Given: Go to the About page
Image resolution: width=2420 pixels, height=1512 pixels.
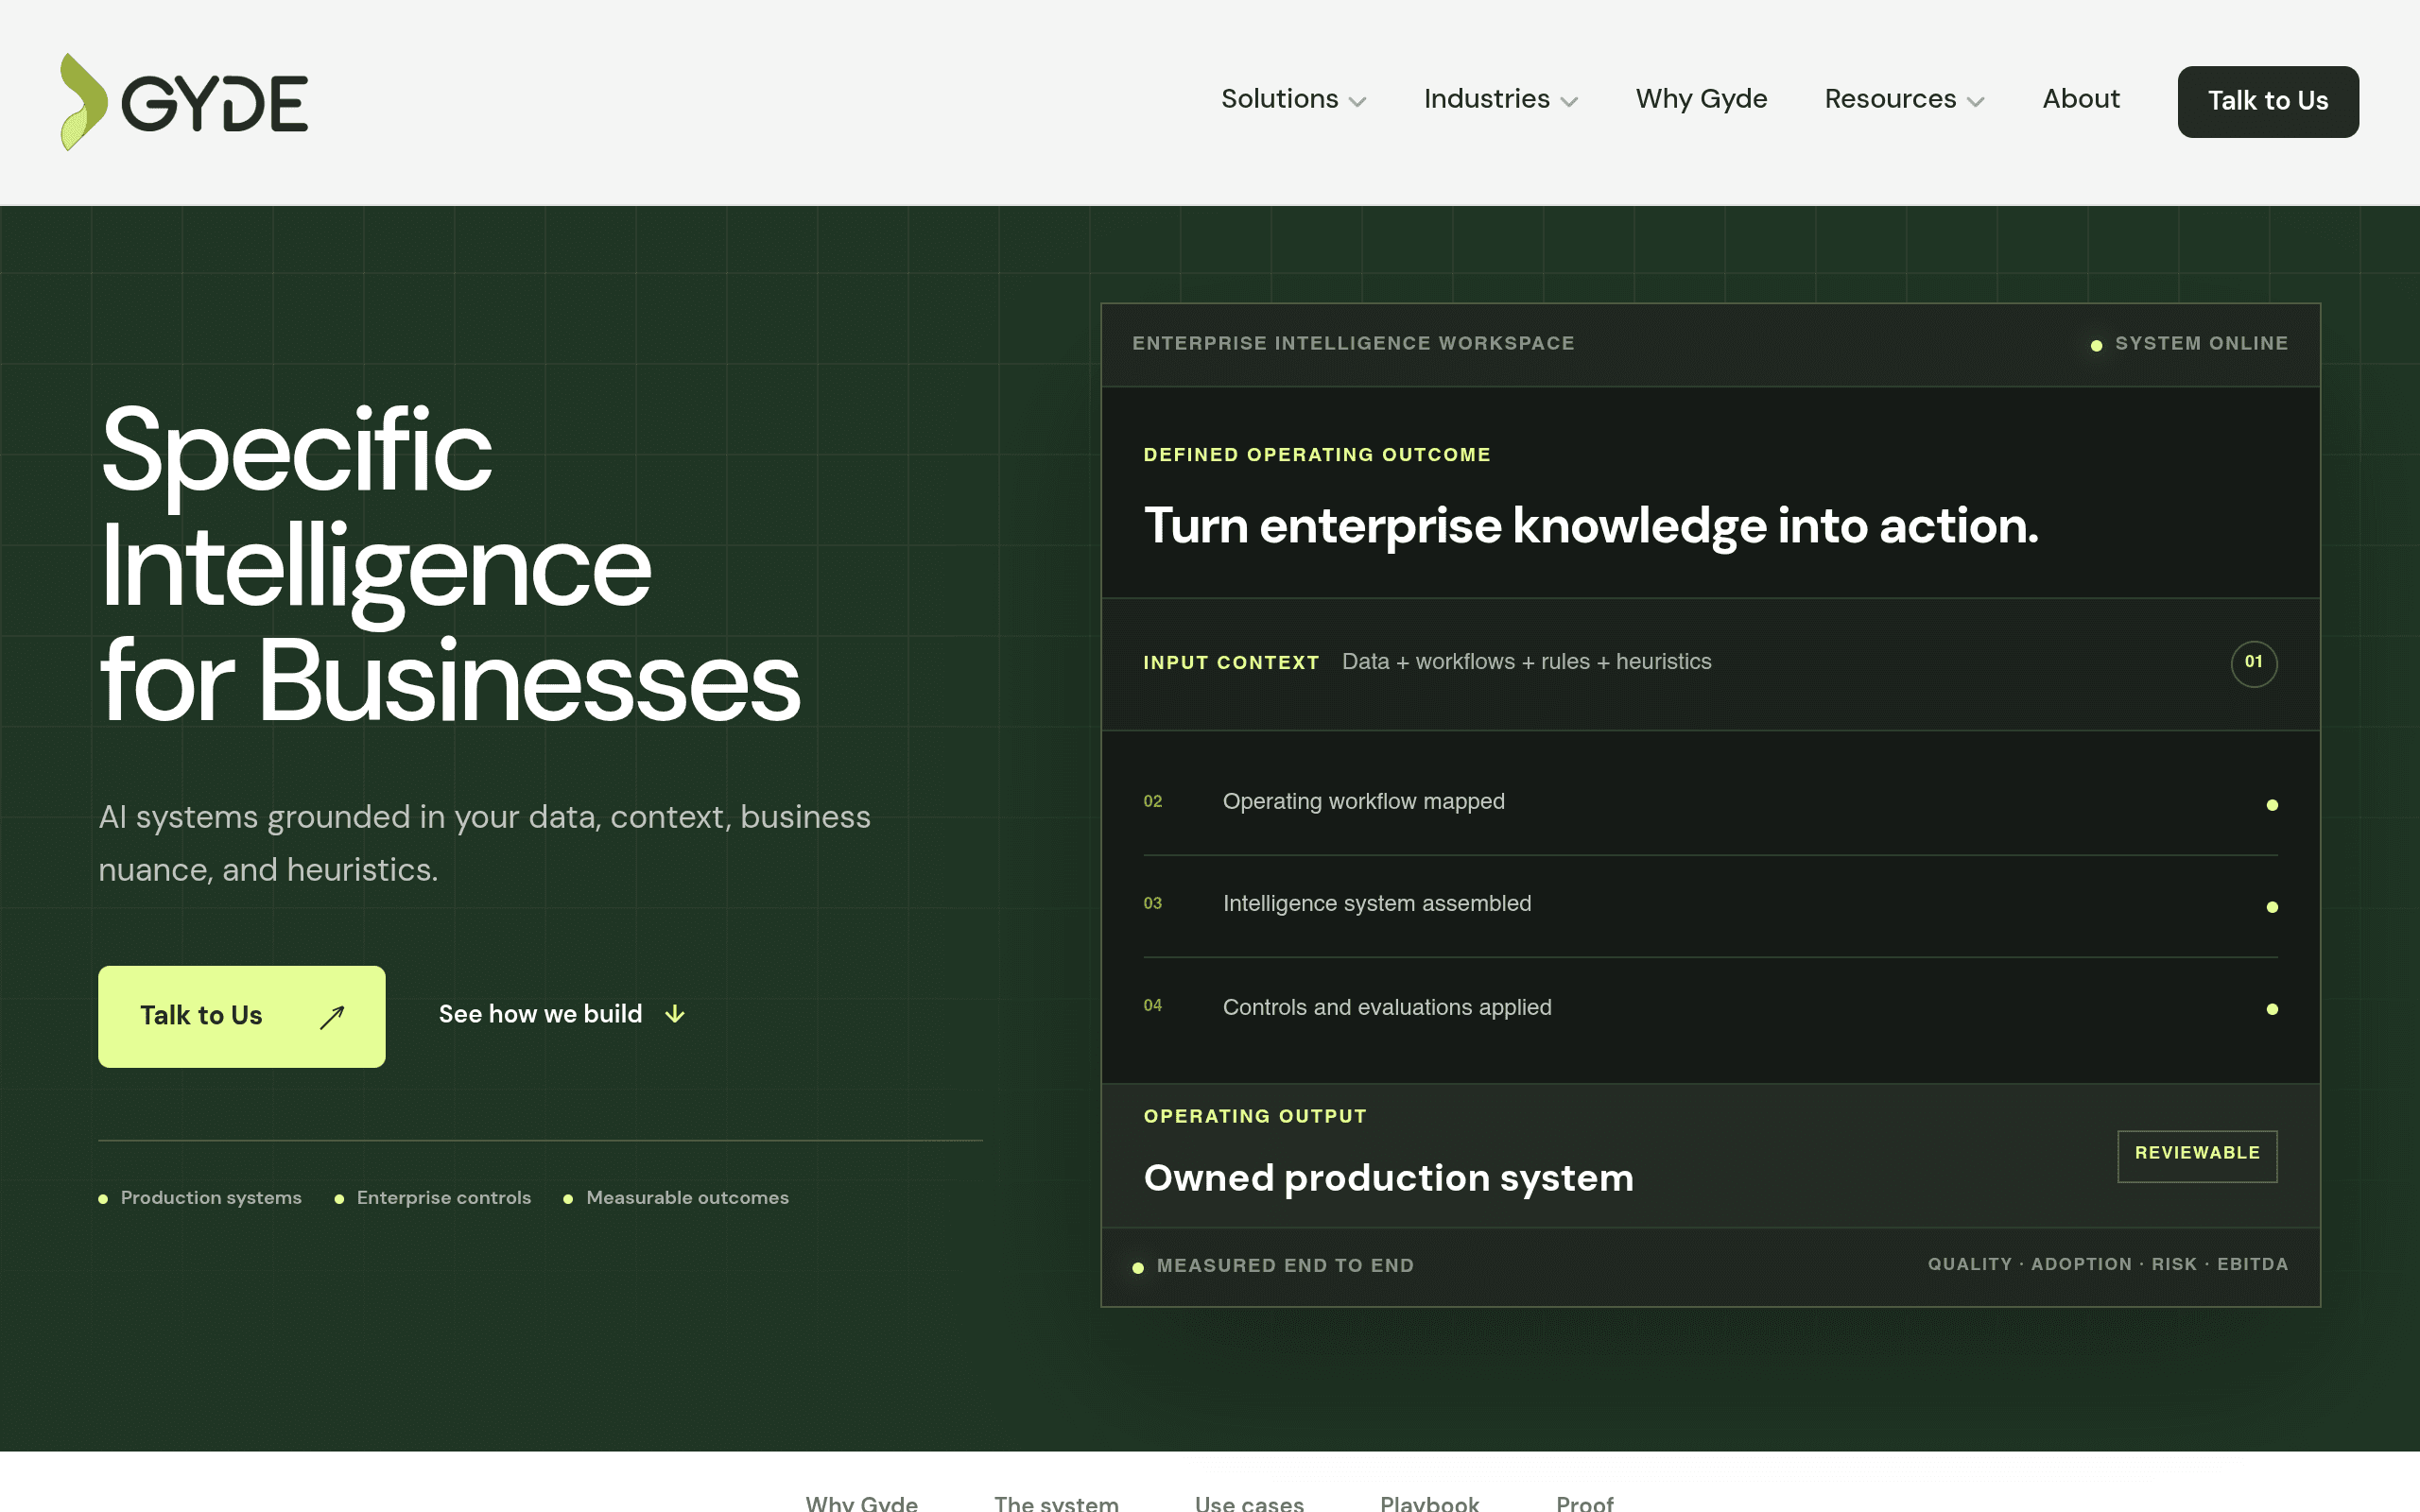Looking at the screenshot, I should pos(2080,99).
